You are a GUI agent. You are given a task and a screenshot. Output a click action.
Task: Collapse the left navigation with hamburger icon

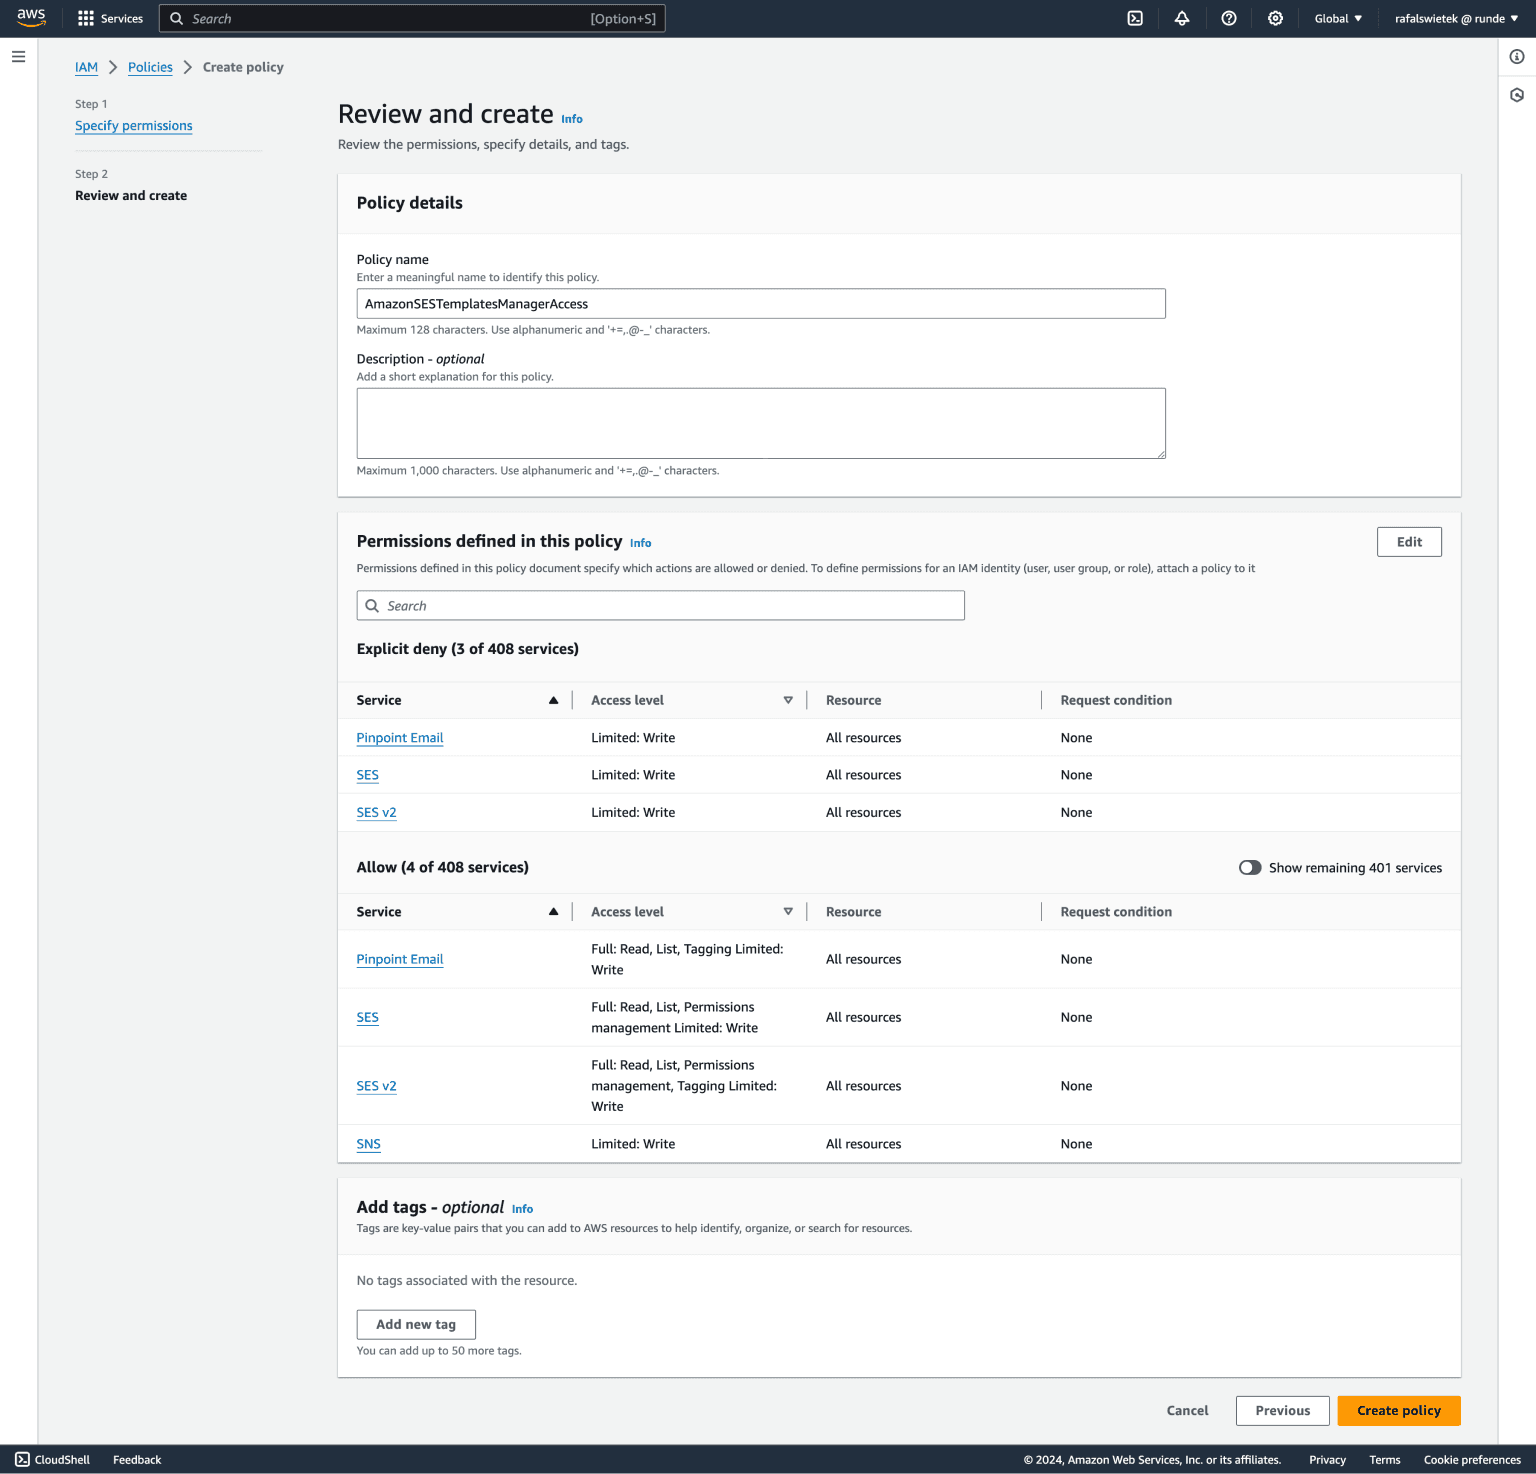18,56
